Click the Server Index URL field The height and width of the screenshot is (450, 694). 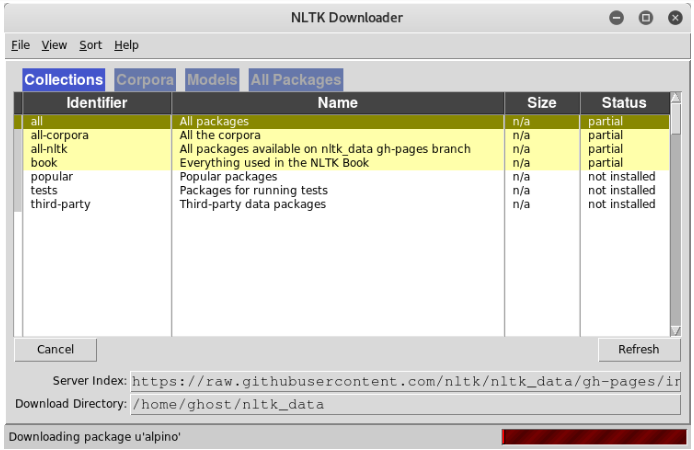click(x=405, y=381)
